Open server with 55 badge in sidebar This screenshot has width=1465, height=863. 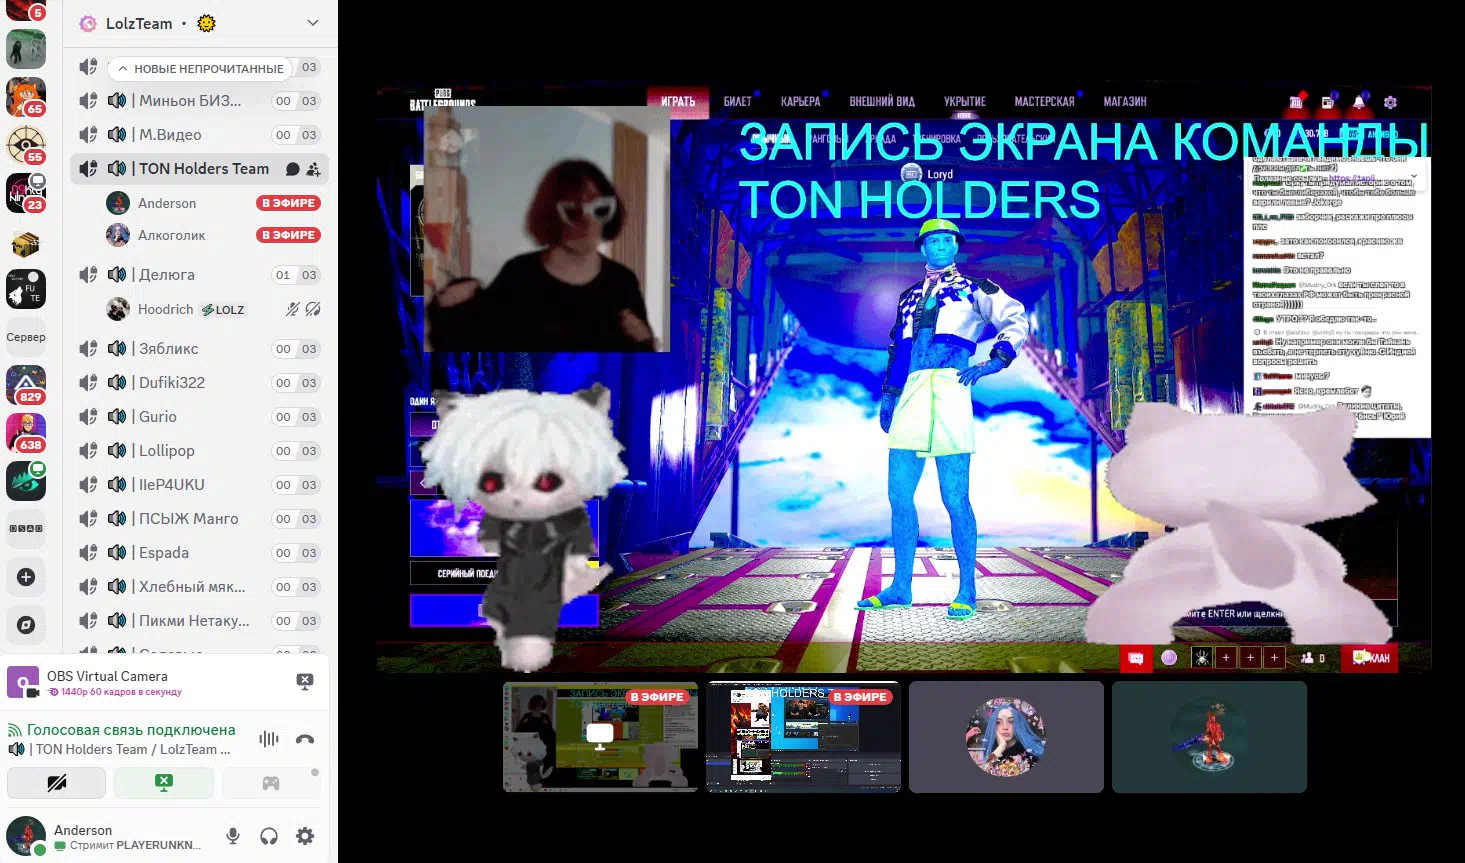(x=26, y=145)
